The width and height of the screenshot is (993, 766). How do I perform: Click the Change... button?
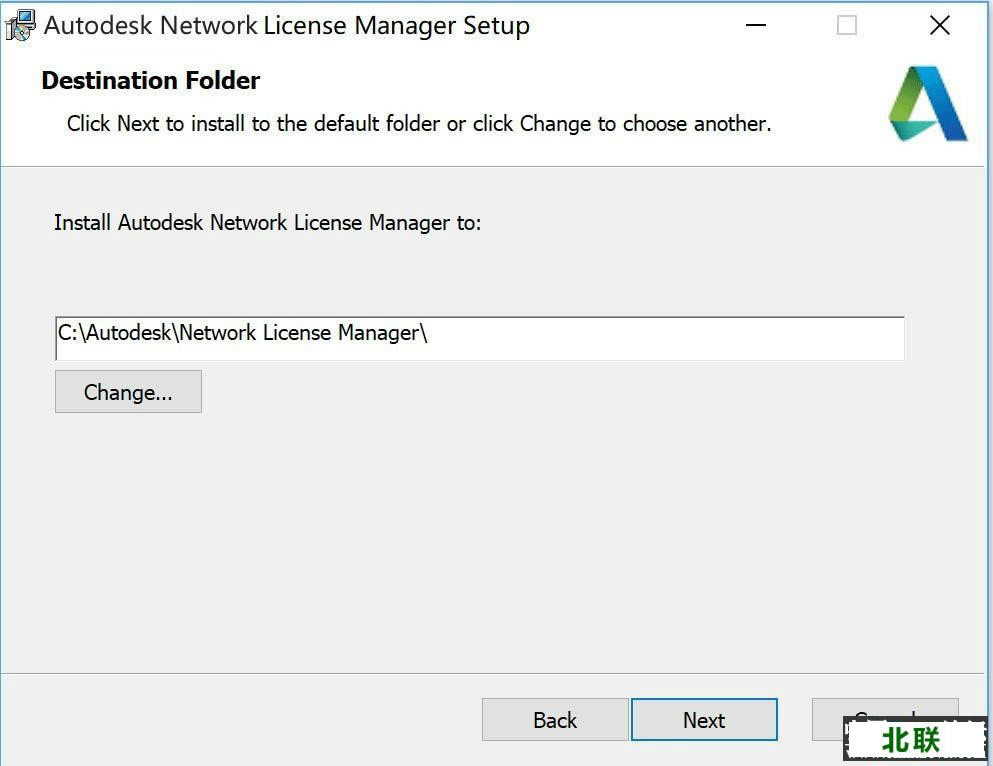[129, 392]
